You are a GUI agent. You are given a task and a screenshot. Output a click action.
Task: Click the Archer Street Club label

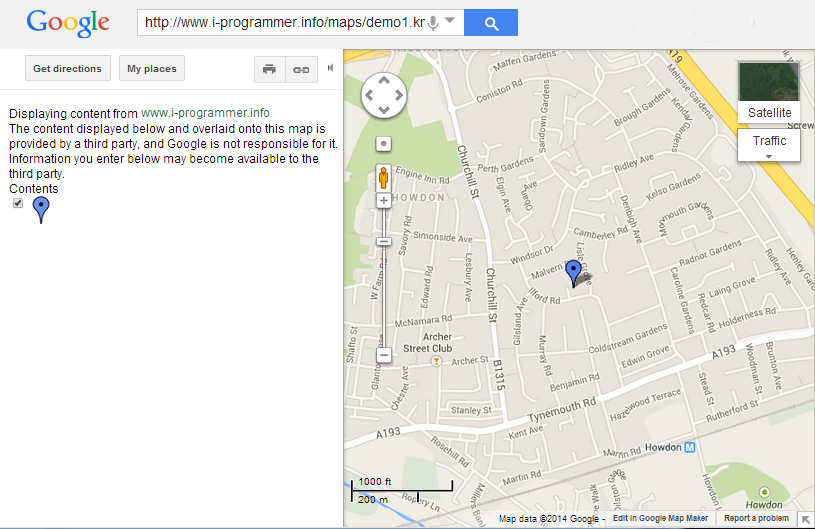point(428,342)
